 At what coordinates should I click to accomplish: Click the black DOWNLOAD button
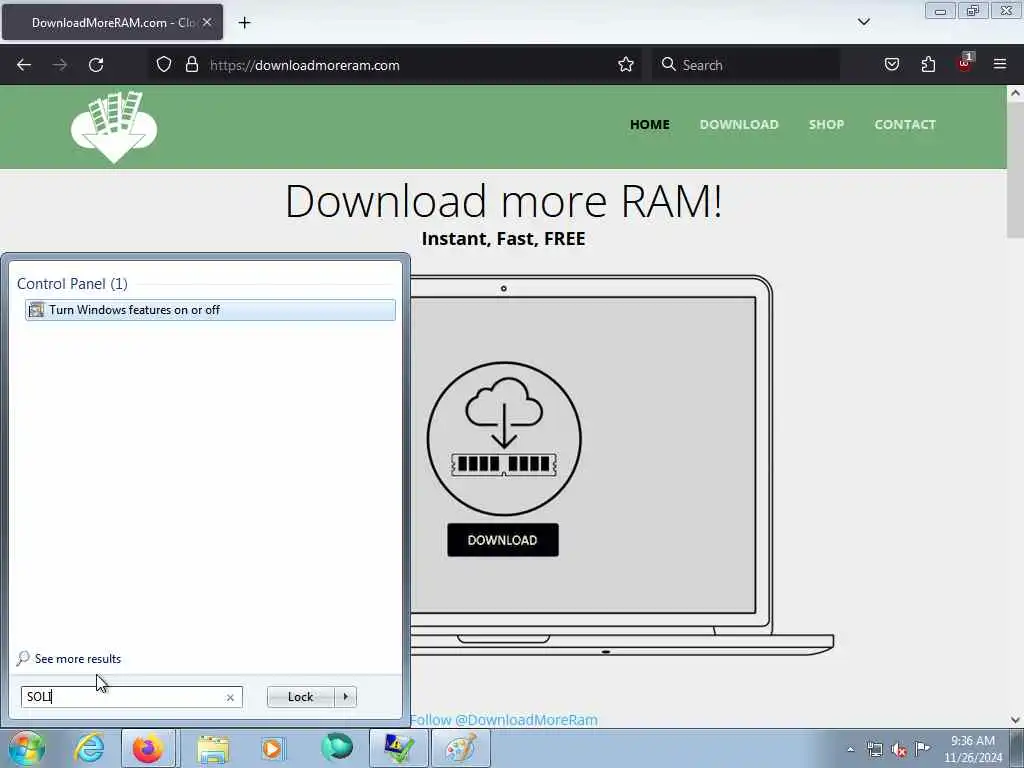503,540
